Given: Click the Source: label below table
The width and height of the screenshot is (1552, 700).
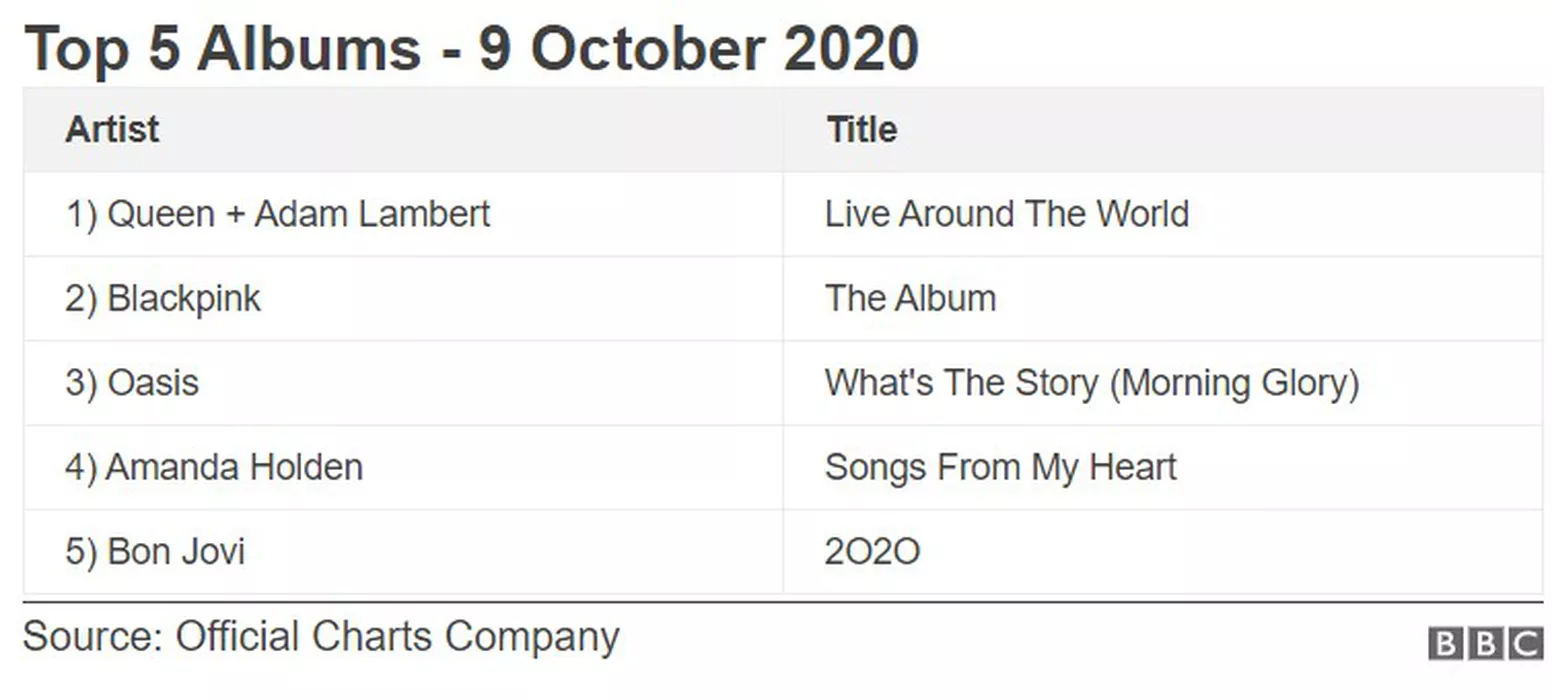Looking at the screenshot, I should 91,637.
